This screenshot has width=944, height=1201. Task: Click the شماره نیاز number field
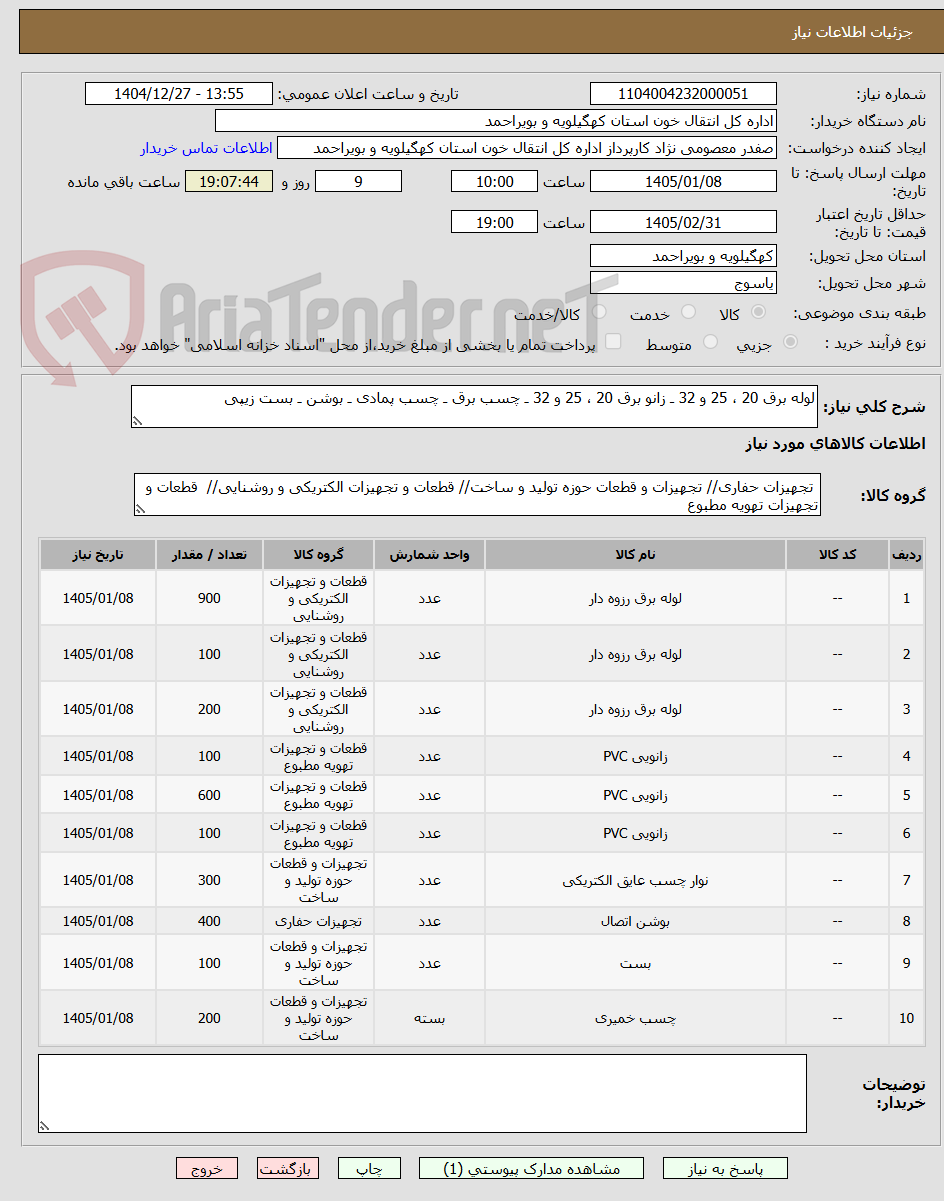point(683,94)
